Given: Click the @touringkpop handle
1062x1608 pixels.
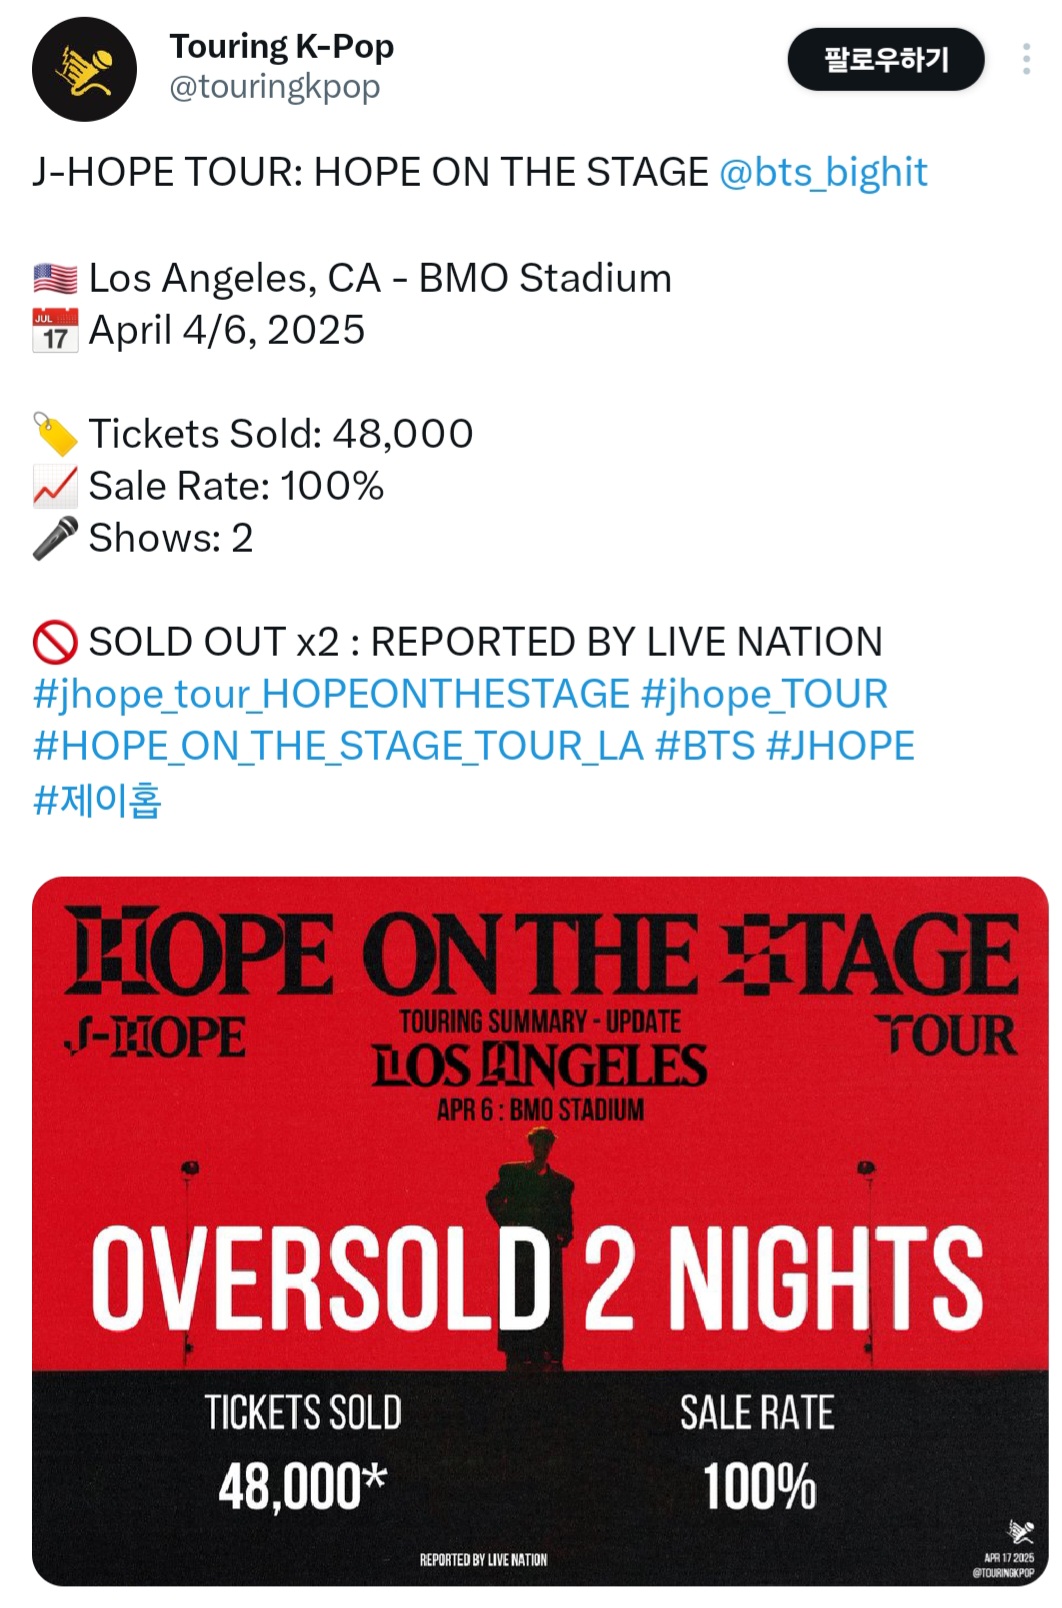Looking at the screenshot, I should pyautogui.click(x=275, y=87).
